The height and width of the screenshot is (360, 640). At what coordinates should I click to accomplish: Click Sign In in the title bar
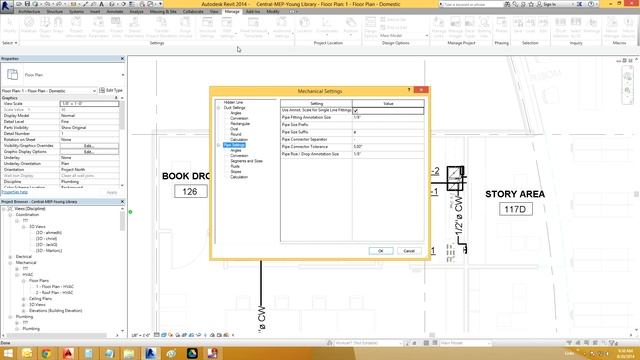point(547,4)
